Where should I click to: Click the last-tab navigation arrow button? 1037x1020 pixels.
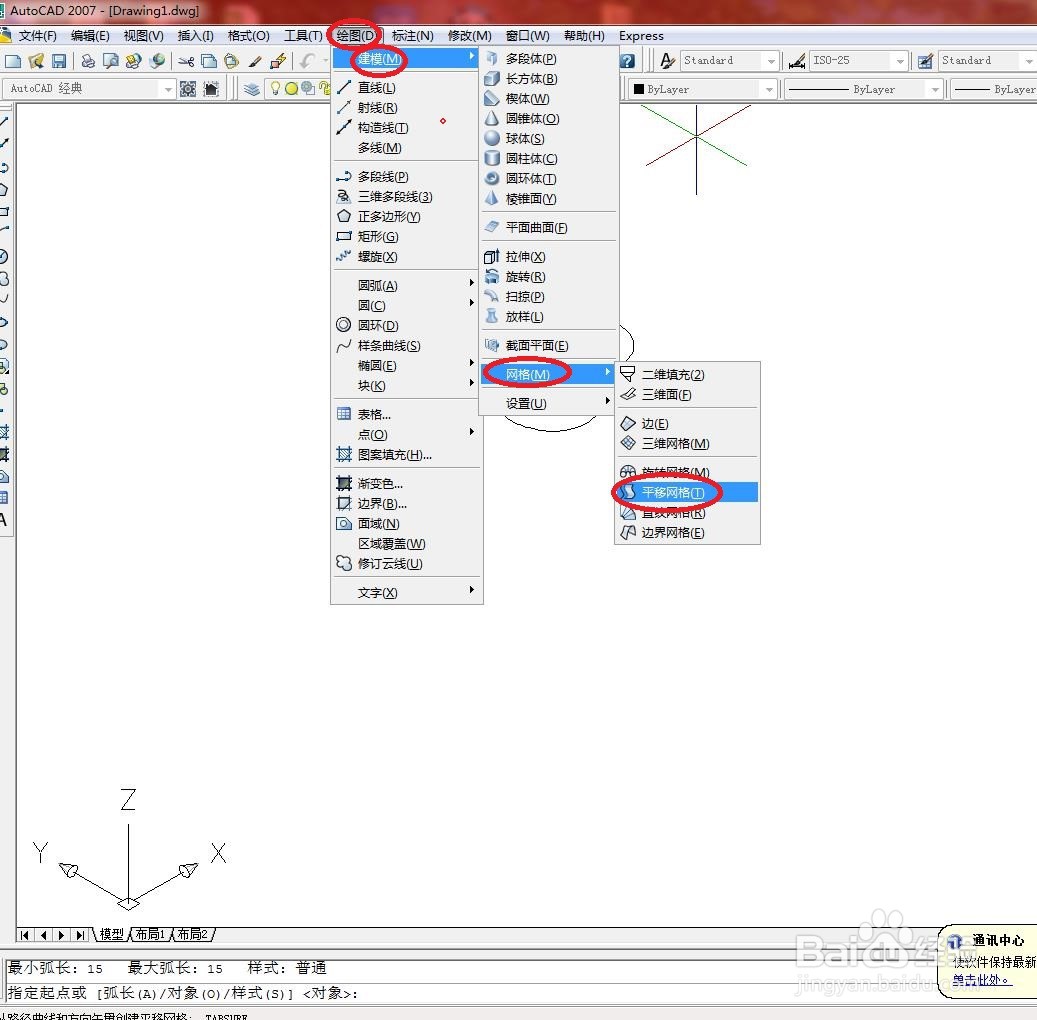[x=80, y=935]
